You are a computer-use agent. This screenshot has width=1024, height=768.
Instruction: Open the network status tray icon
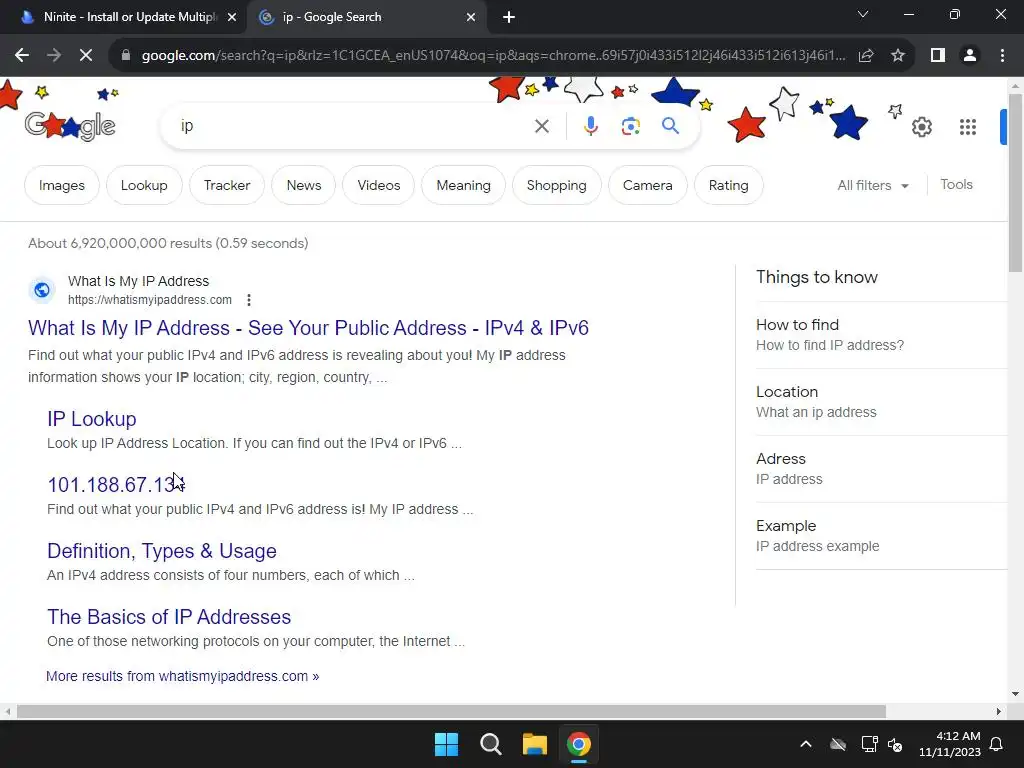869,744
